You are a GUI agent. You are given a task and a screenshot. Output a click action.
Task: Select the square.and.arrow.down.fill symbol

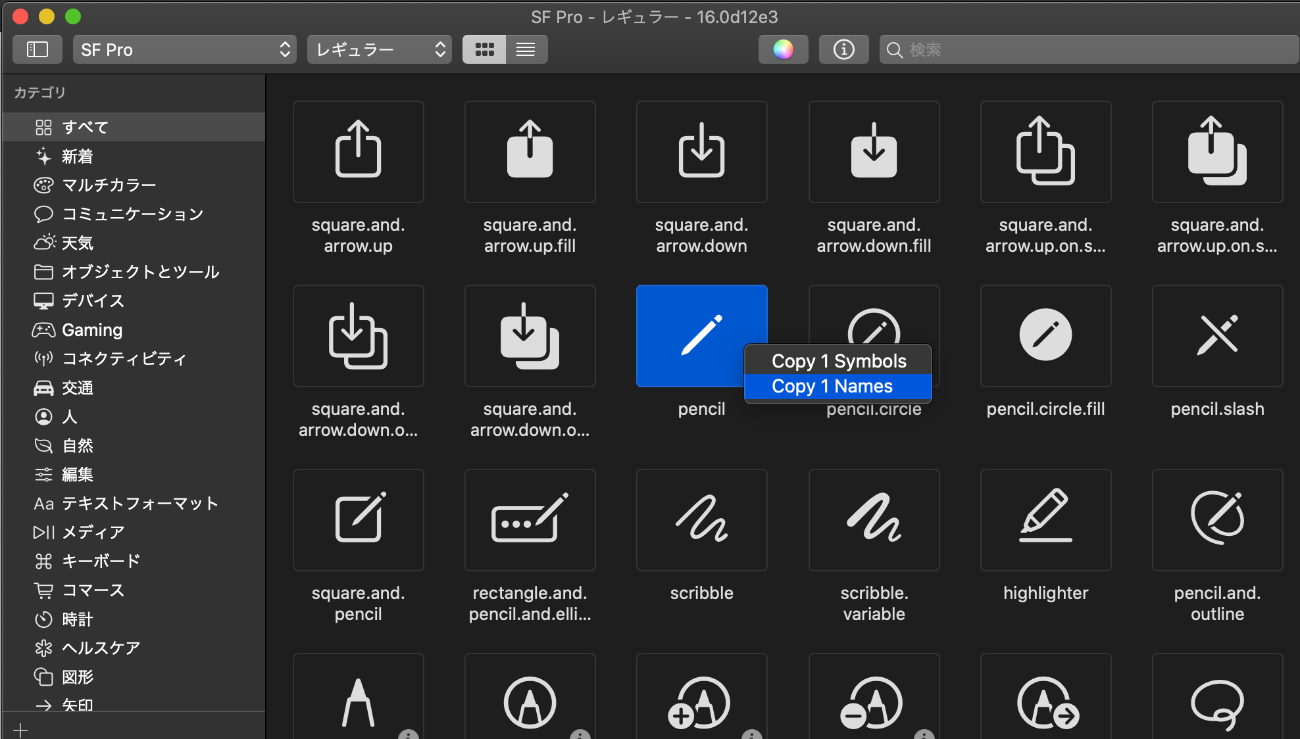pos(874,152)
